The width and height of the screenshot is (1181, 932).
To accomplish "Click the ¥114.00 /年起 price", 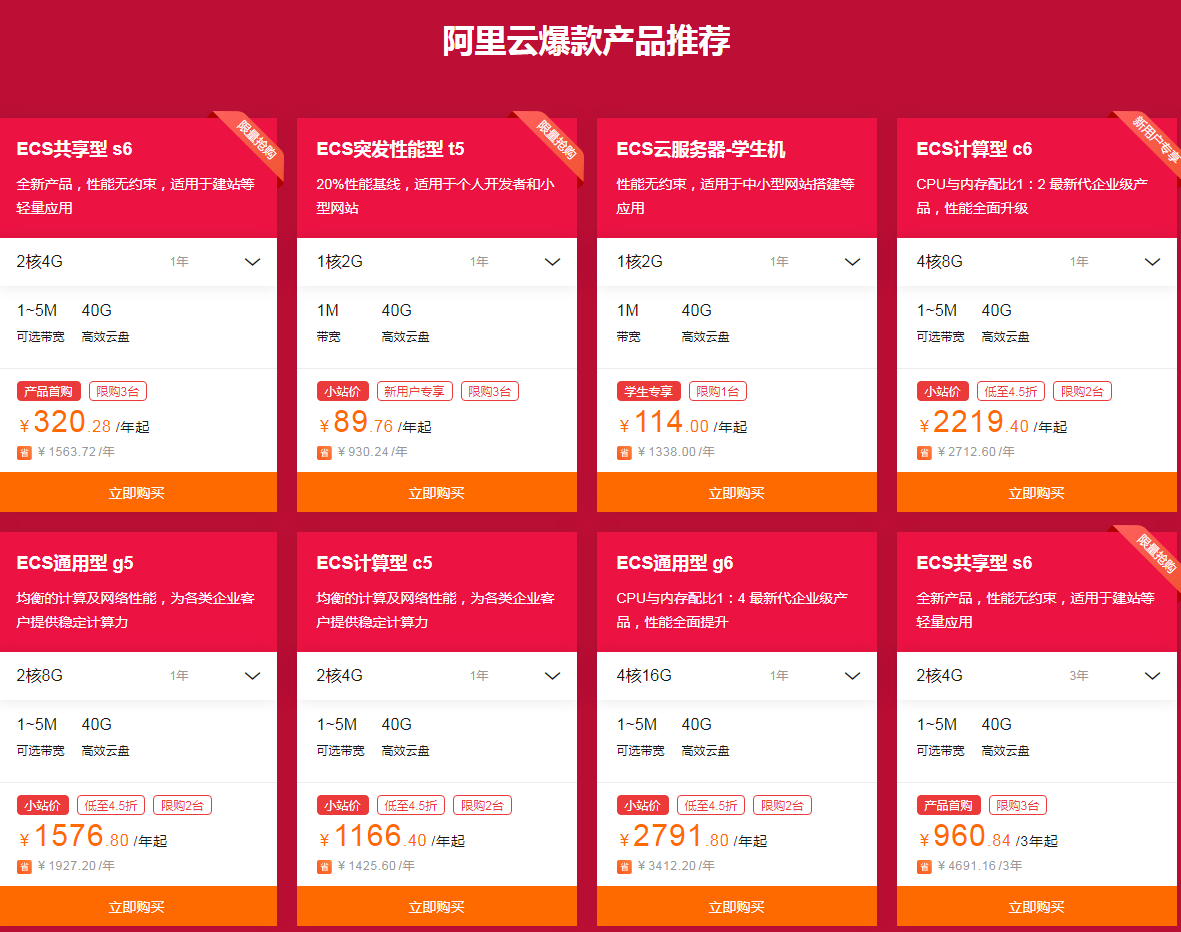I will 682,423.
